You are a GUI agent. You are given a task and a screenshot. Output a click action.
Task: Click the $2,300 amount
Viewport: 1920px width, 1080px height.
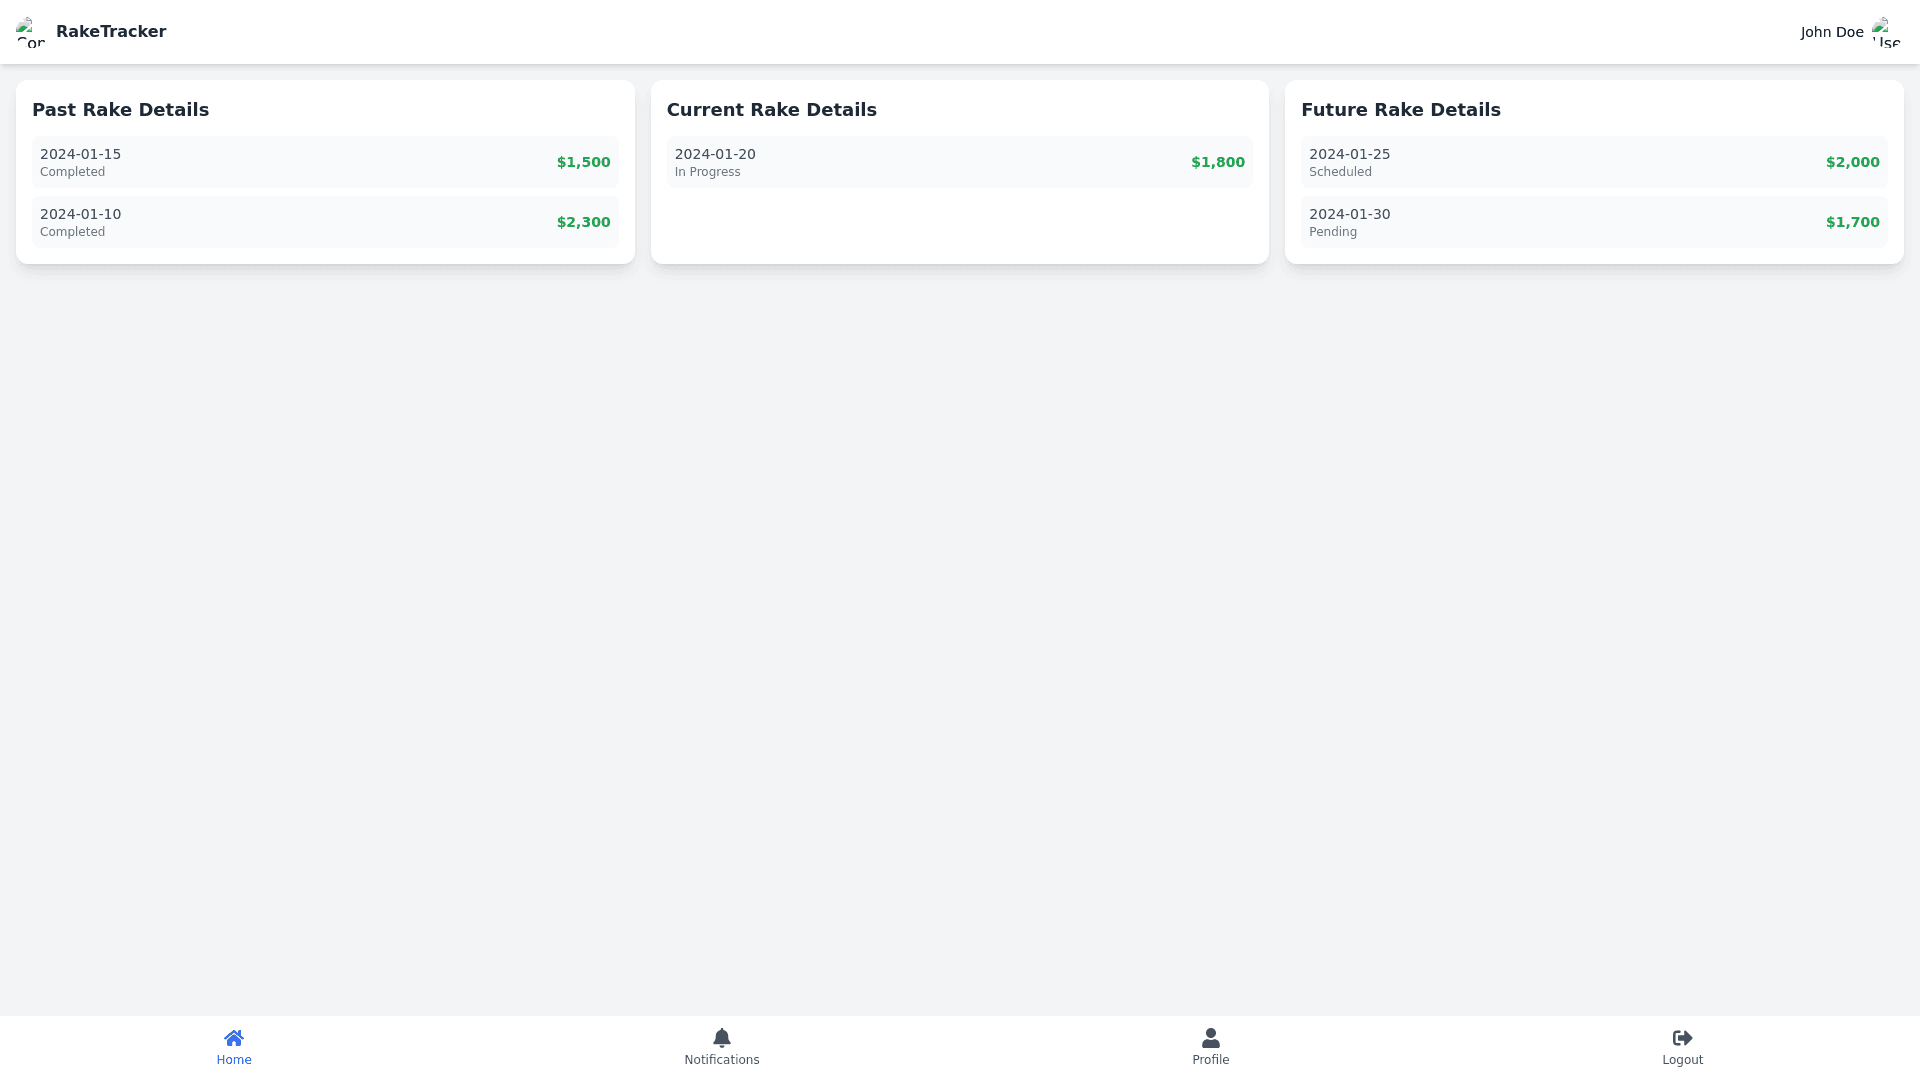tap(583, 222)
